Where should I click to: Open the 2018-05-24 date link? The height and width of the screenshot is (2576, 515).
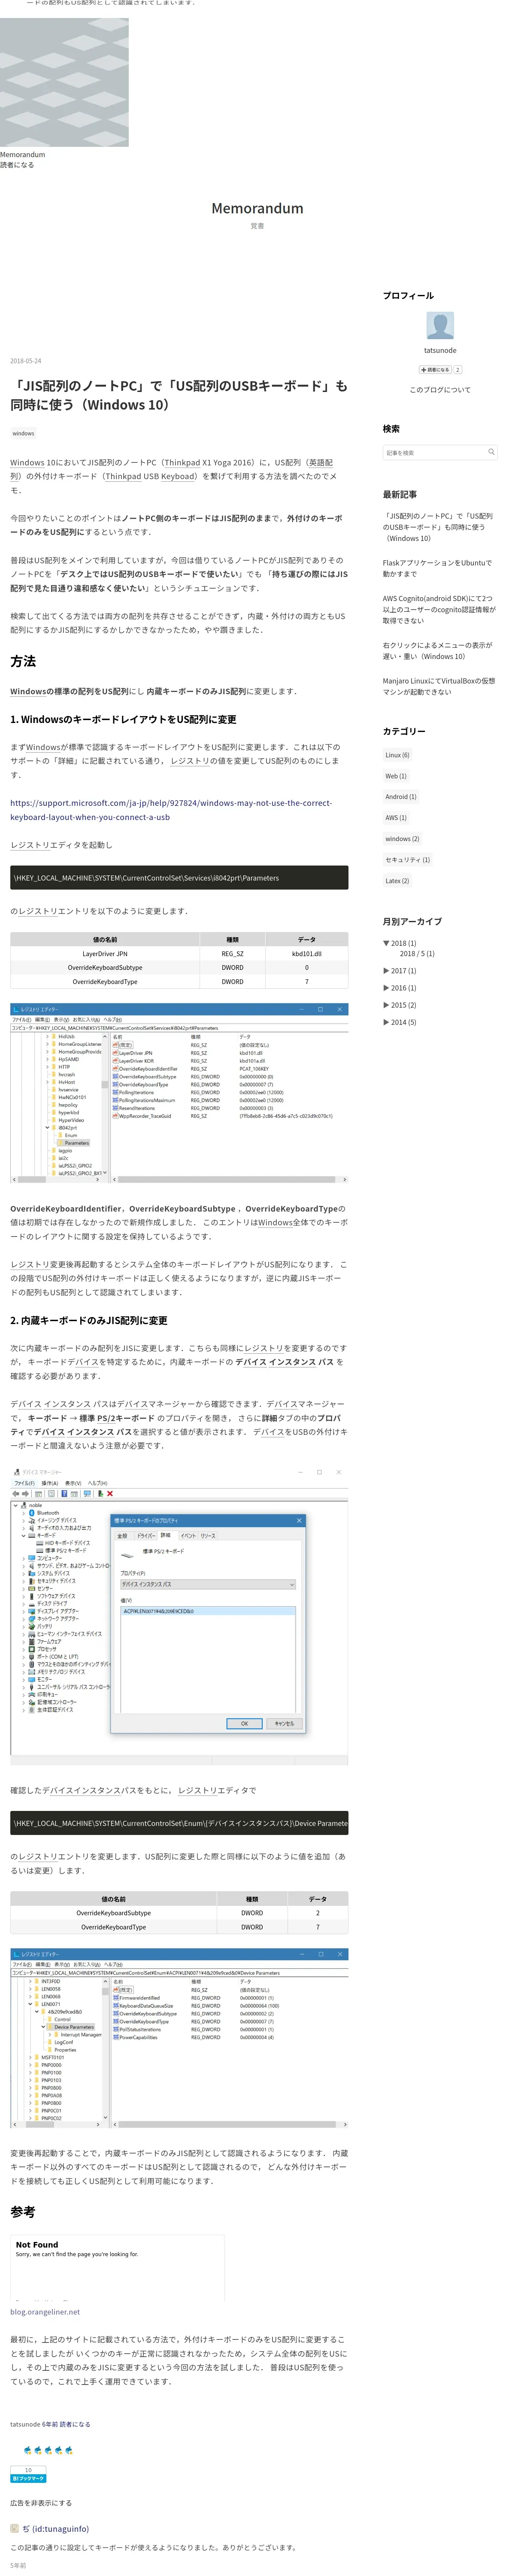26,361
